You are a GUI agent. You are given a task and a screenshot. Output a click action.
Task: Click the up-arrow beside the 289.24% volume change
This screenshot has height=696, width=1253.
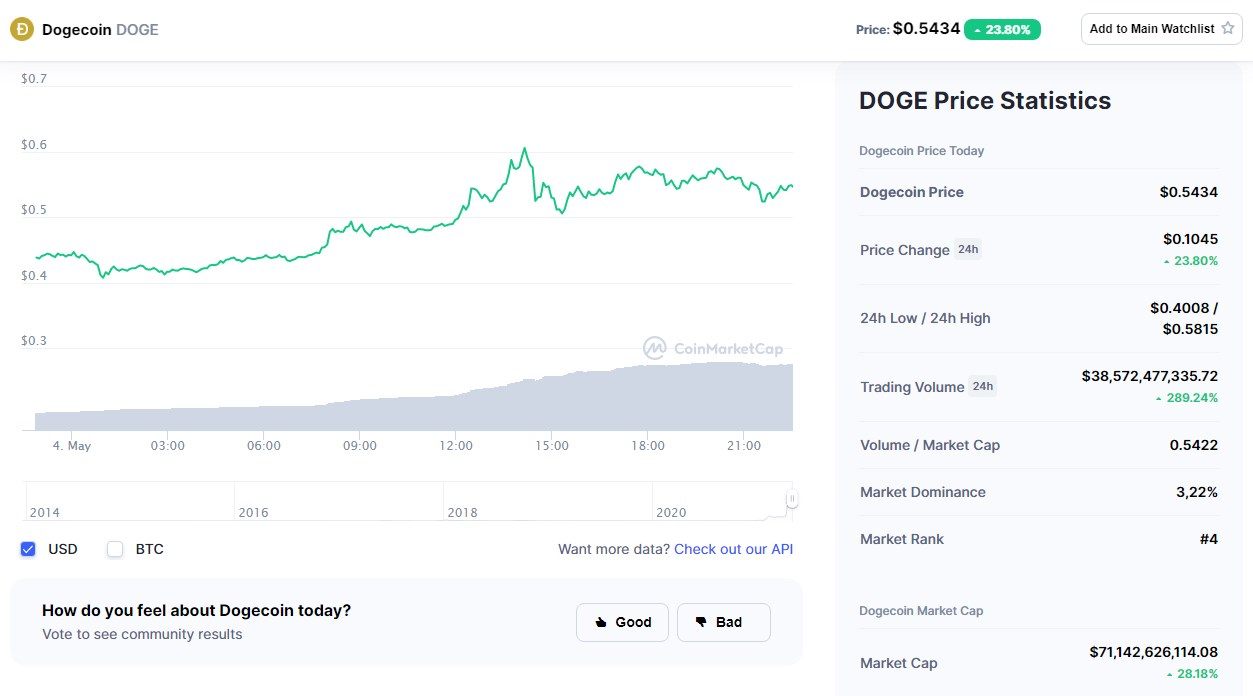tap(1159, 398)
